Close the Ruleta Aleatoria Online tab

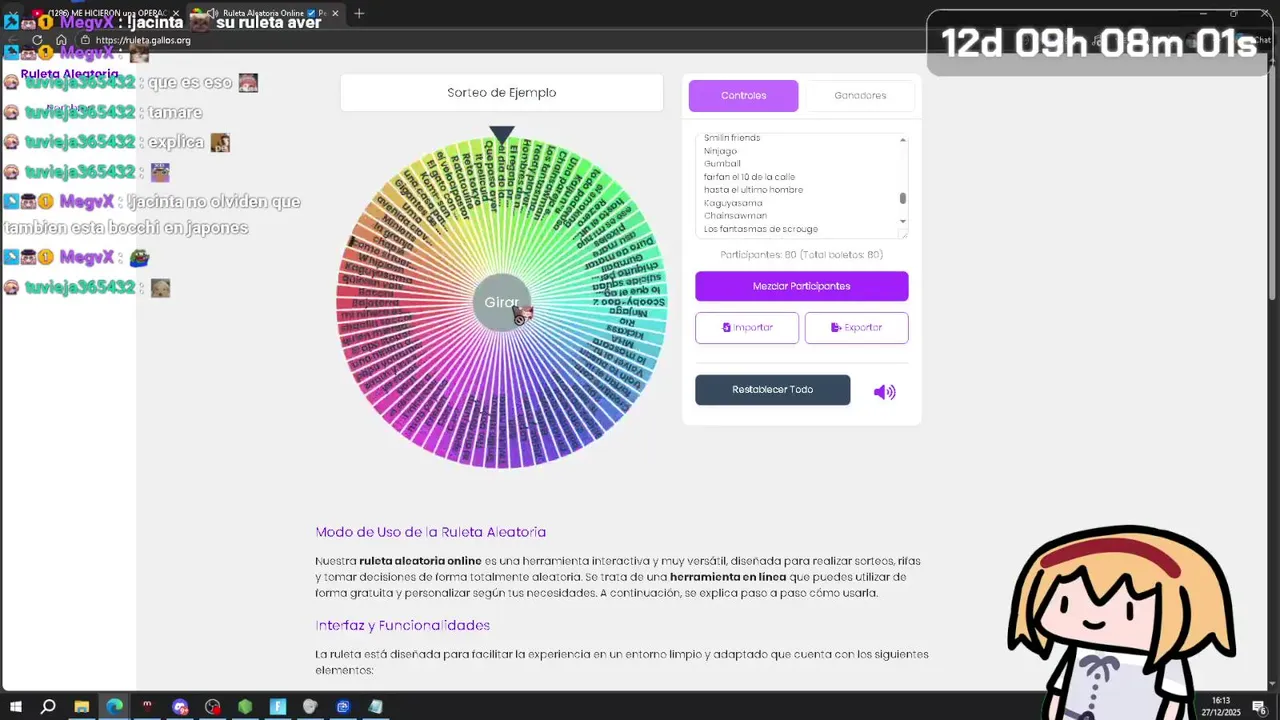[x=335, y=13]
